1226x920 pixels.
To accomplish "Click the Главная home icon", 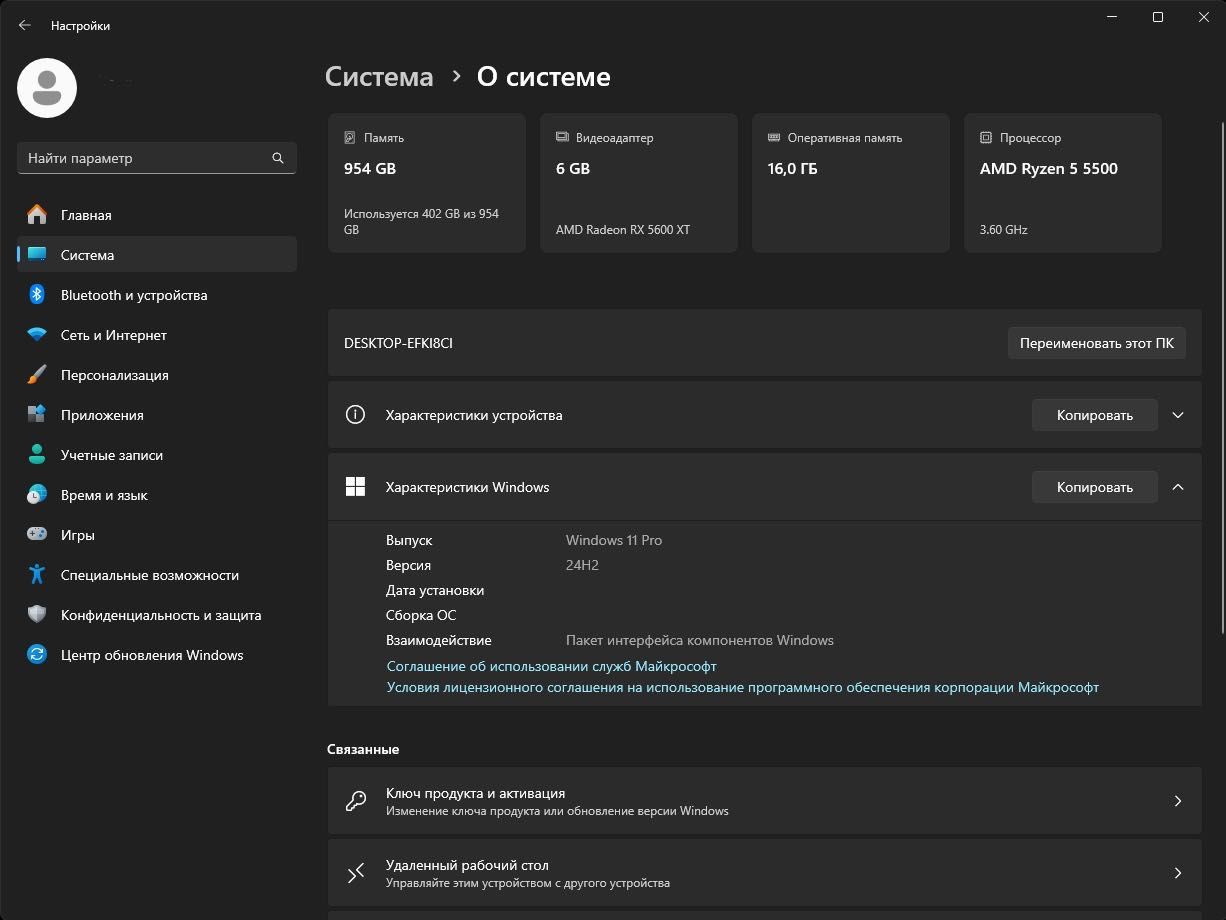I will tap(37, 215).
